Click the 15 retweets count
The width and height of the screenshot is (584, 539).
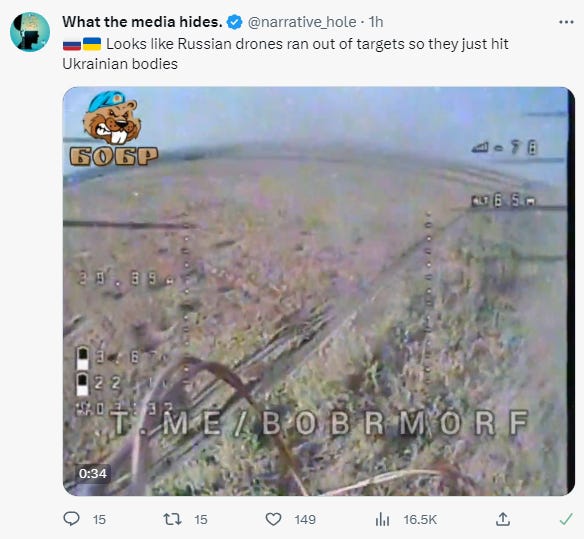(x=201, y=520)
